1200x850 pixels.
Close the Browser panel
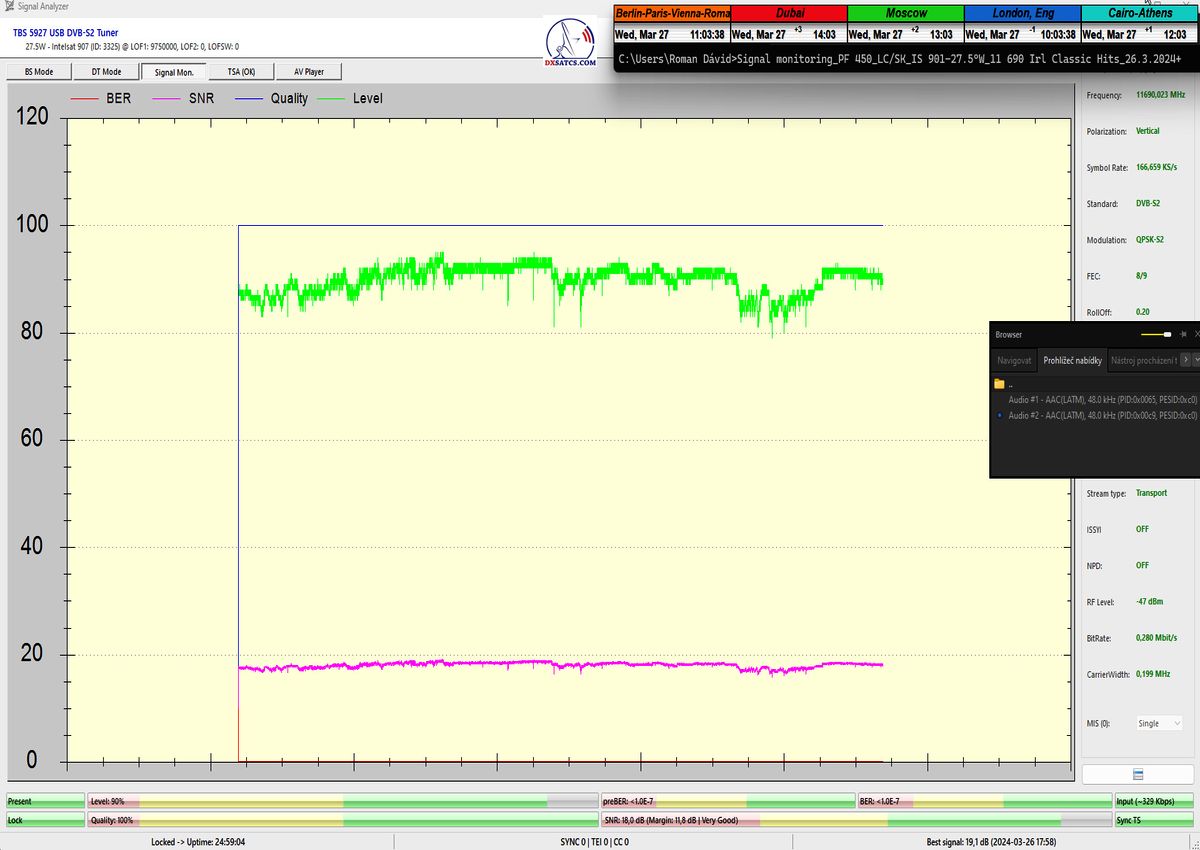(1197, 334)
